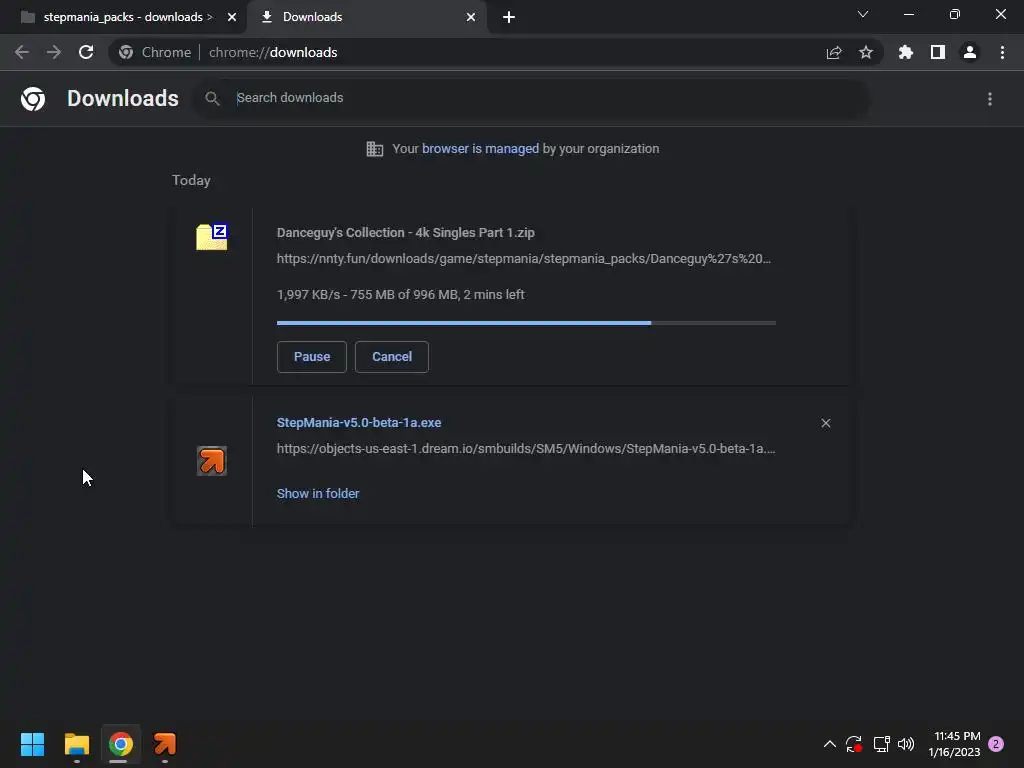
Task: Click the search magnifier icon in Downloads
Action: coord(212,99)
